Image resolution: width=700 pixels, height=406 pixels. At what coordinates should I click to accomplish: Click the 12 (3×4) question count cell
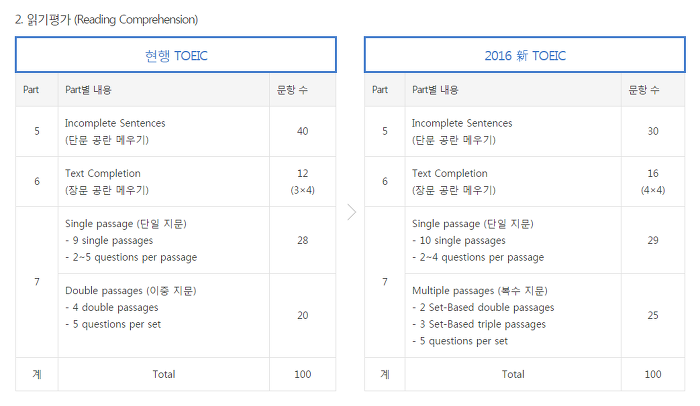[x=303, y=181]
